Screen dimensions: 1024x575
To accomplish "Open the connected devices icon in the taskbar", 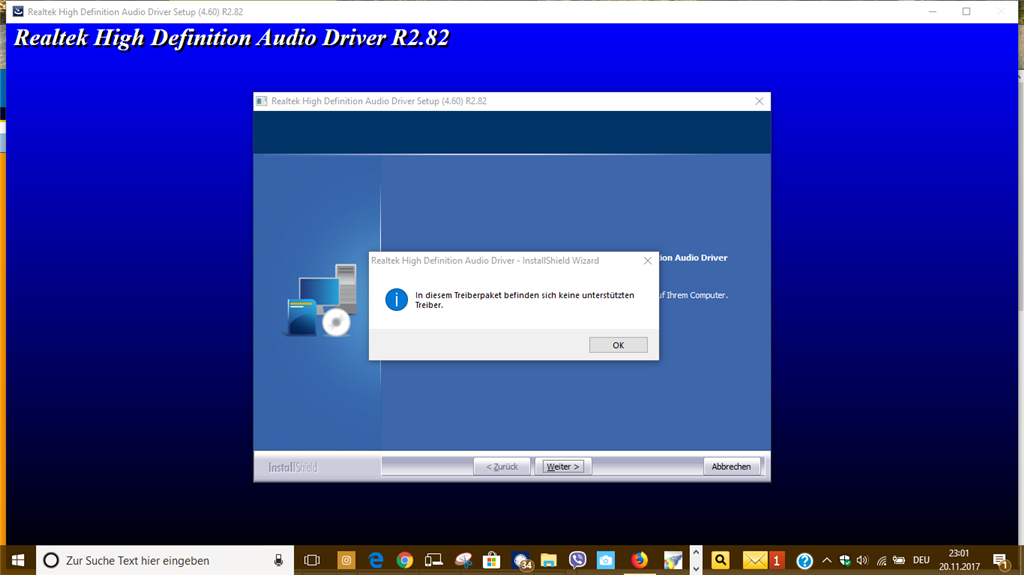I will 434,561.
